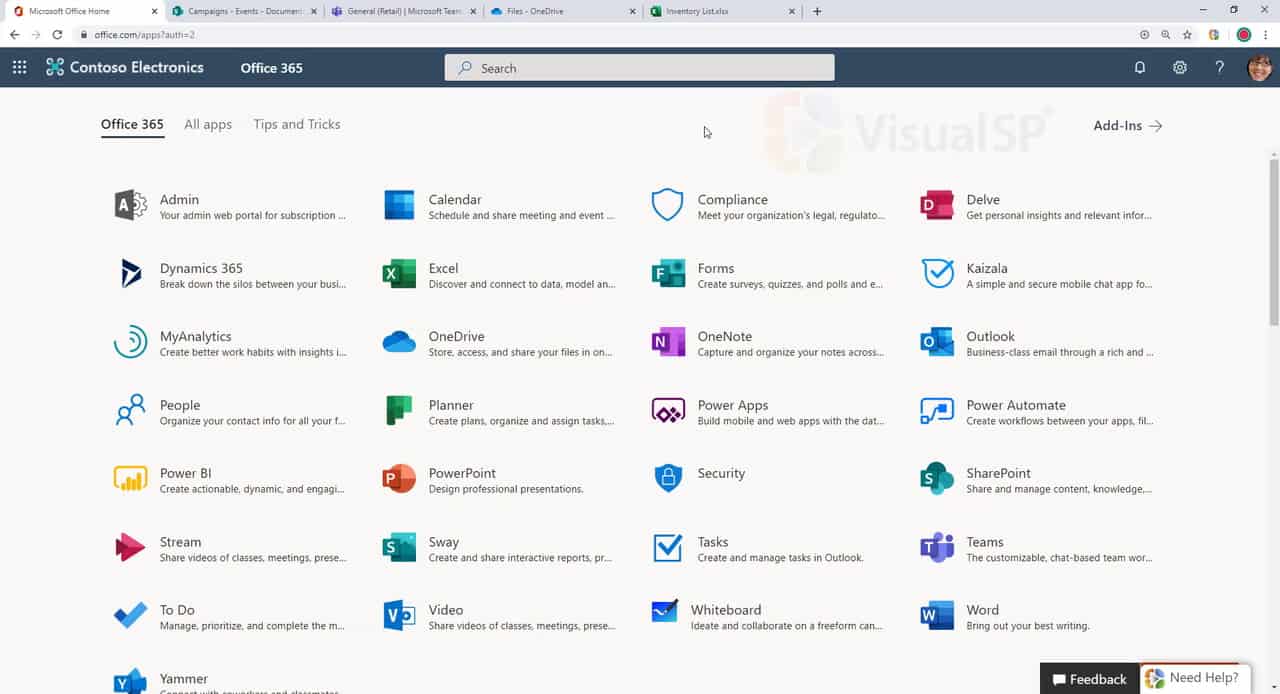Launch the Dynamics 365 icon

[131, 273]
